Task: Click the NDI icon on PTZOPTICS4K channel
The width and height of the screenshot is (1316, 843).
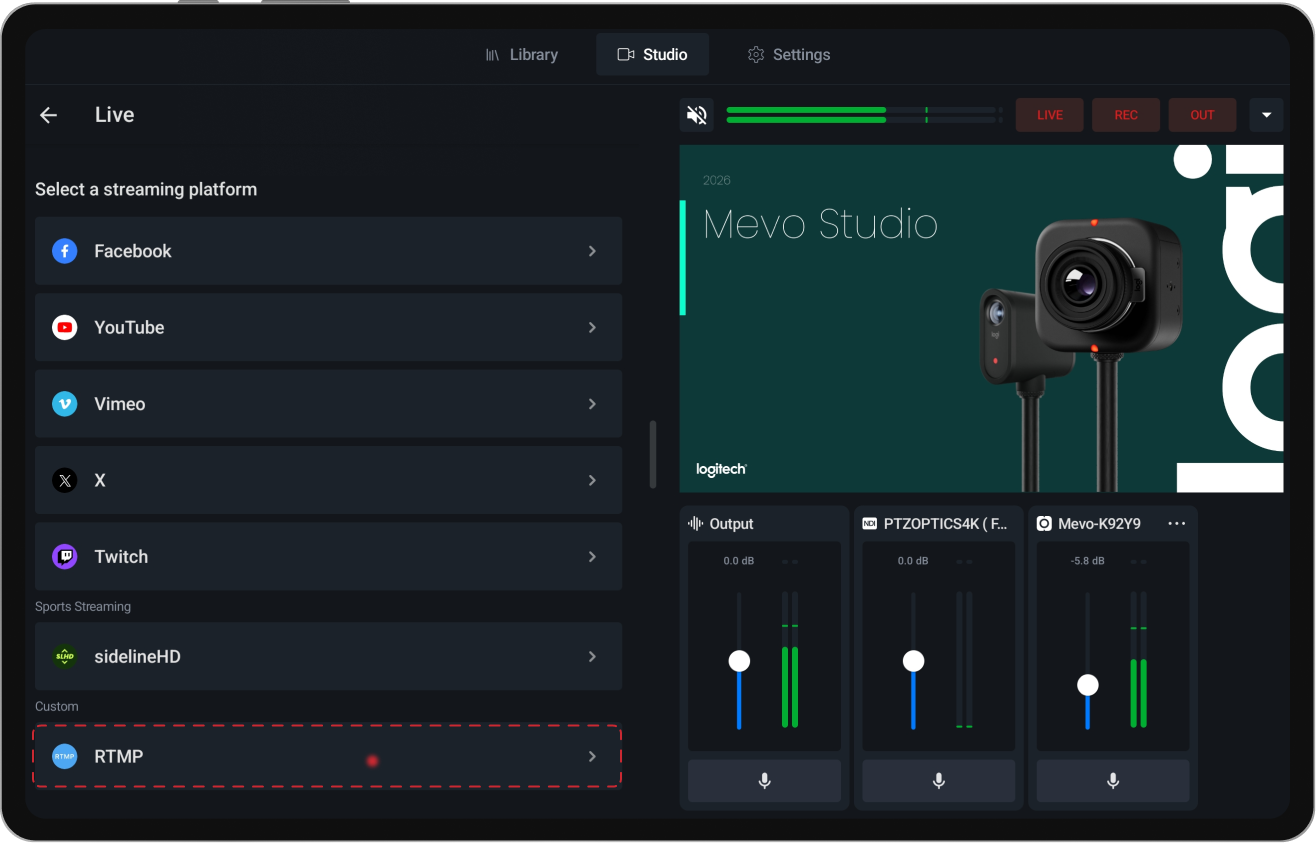Action: point(868,522)
